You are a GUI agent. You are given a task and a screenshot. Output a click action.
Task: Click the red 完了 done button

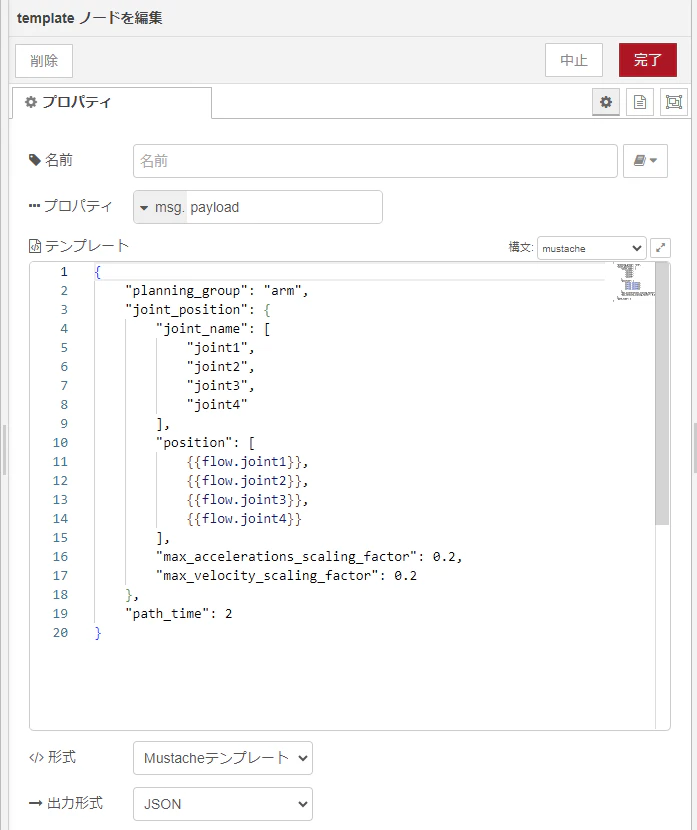[x=648, y=60]
